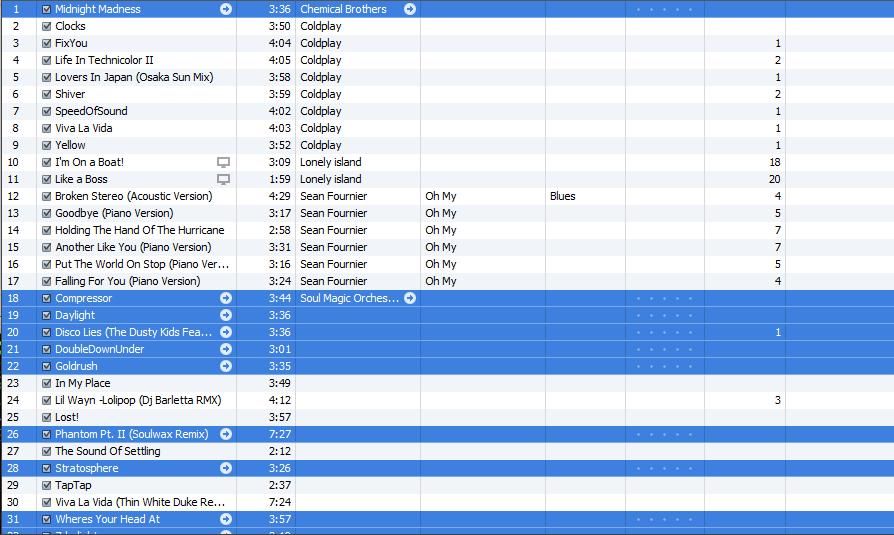Click the arrow icon next to Midnight Madness
894x535 pixels.
click(226, 9)
